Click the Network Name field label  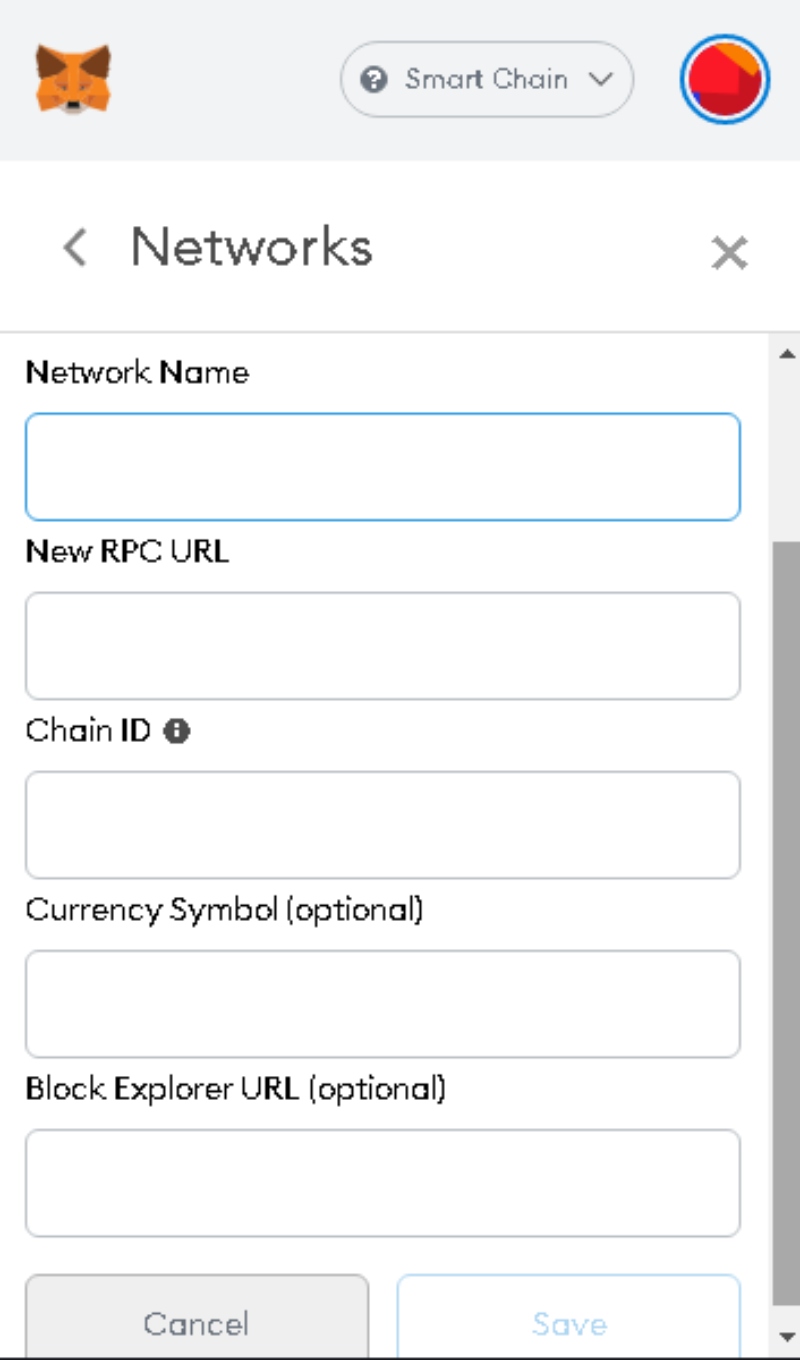137,373
